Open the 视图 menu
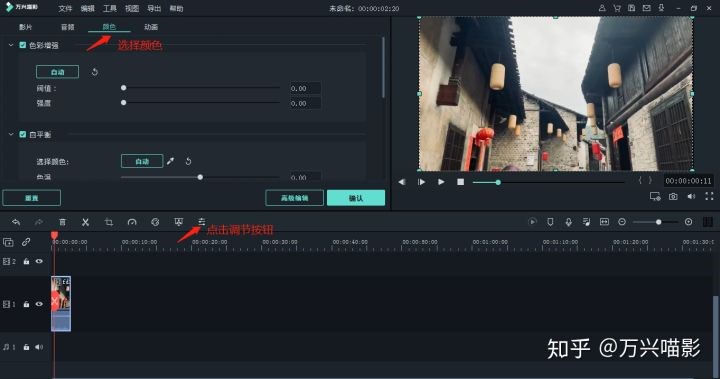The width and height of the screenshot is (720, 379). coord(132,8)
